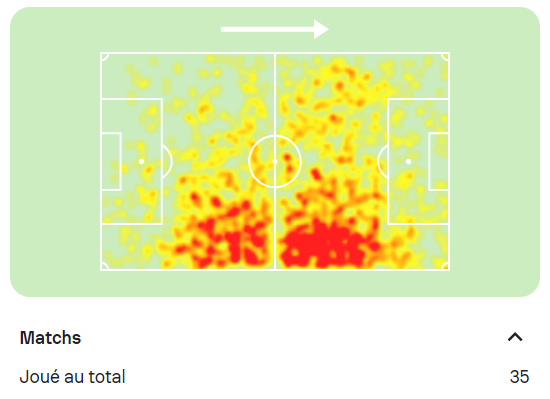Screen dimensions: 550x399
Task: Select the bottom-right corner arc
Action: click(445, 266)
